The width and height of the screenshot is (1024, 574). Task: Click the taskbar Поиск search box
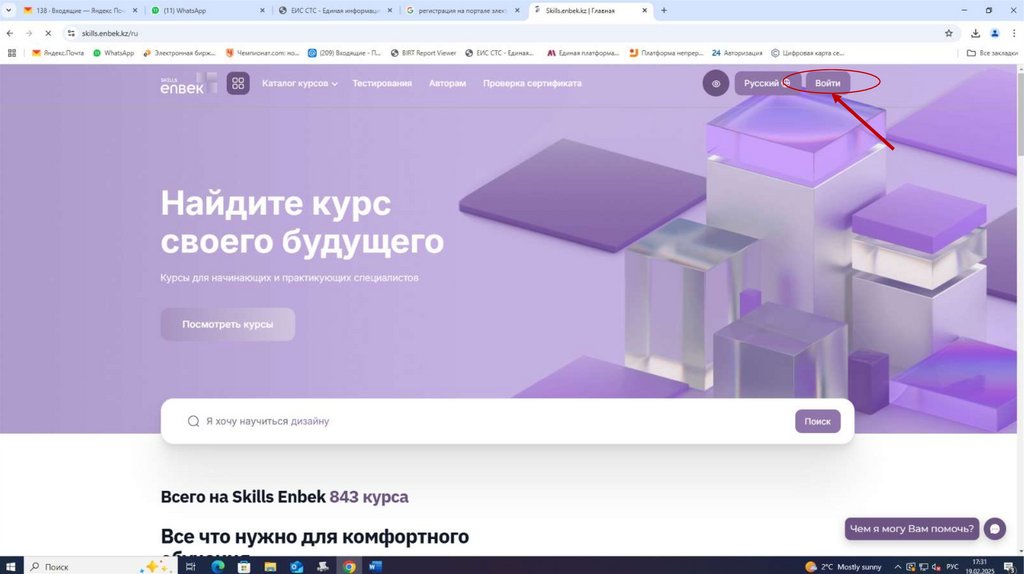pyautogui.click(x=101, y=566)
